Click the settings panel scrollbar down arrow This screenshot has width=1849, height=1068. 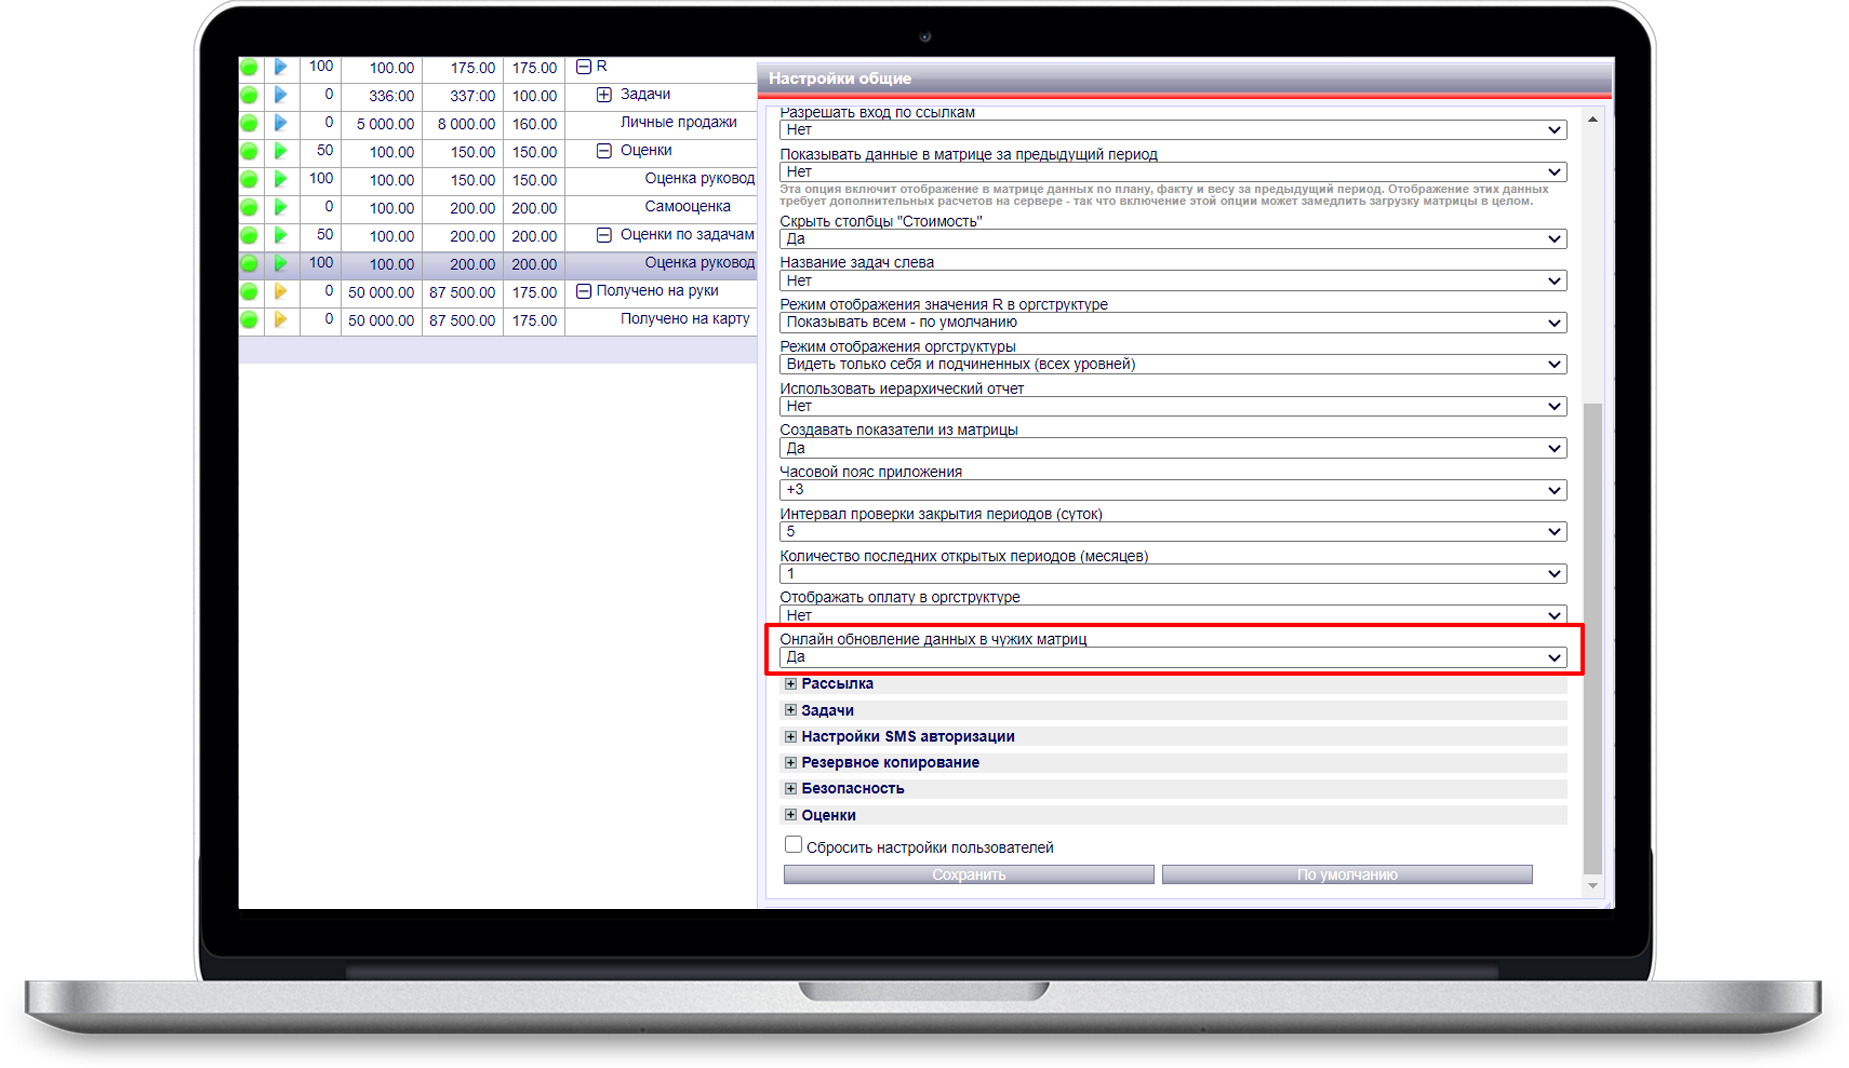pyautogui.click(x=1592, y=886)
